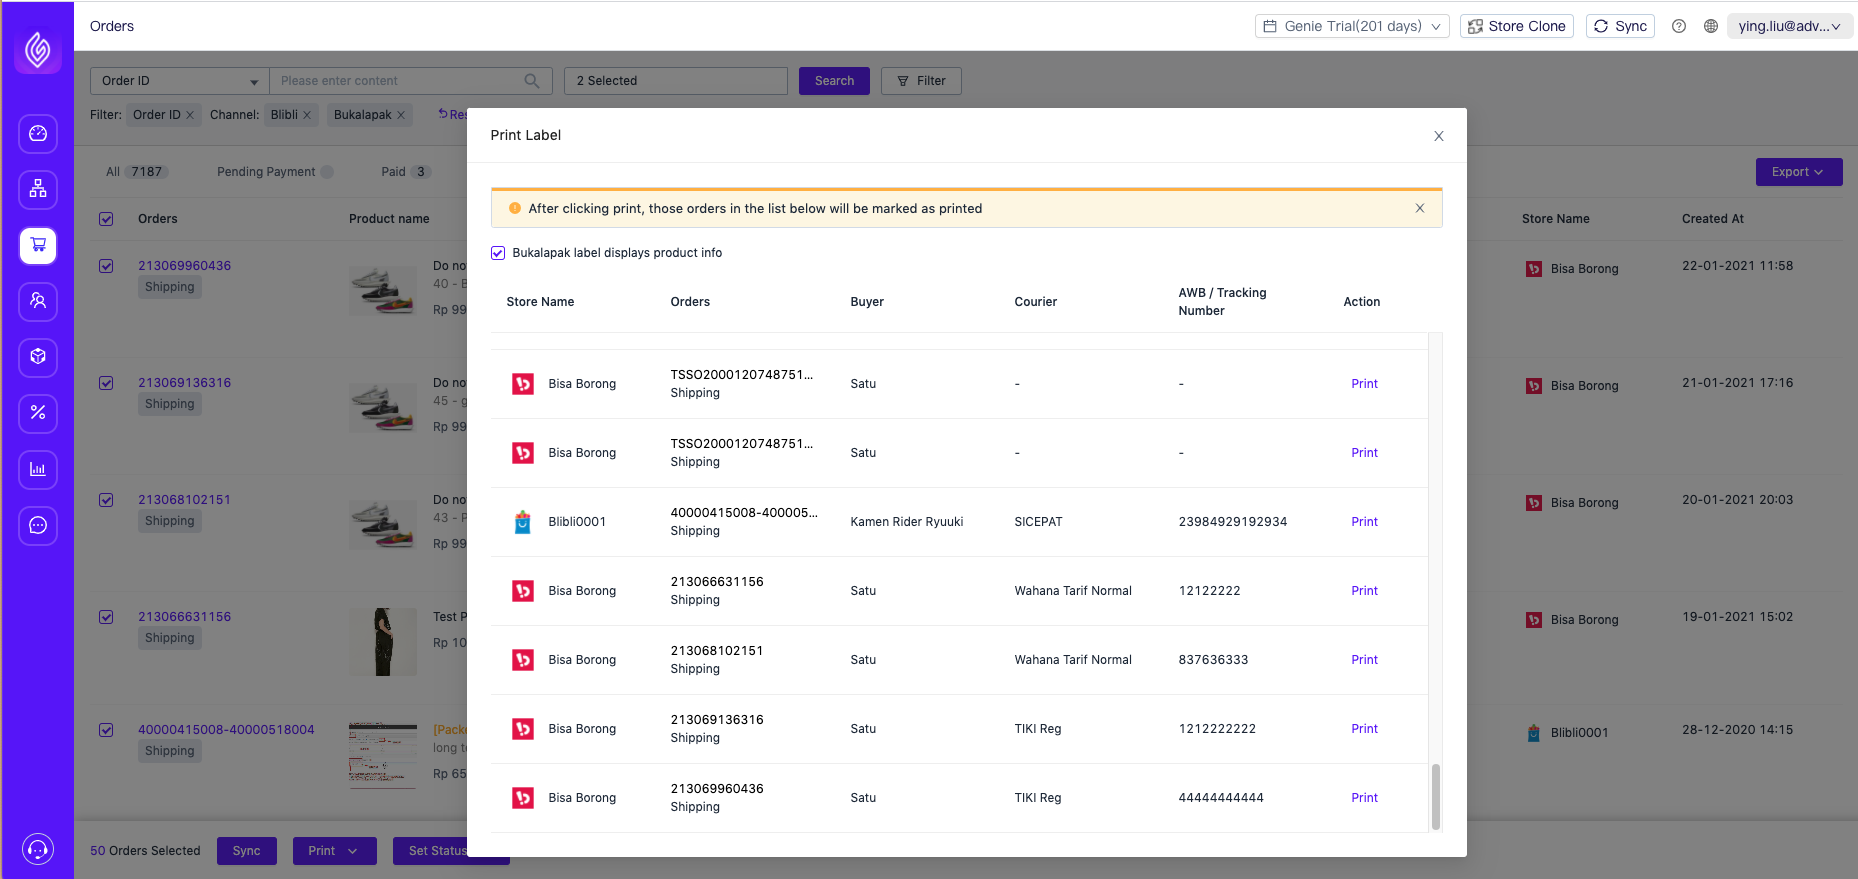Switch to the All orders tab
Screen dimensions: 1858x879
135,172
